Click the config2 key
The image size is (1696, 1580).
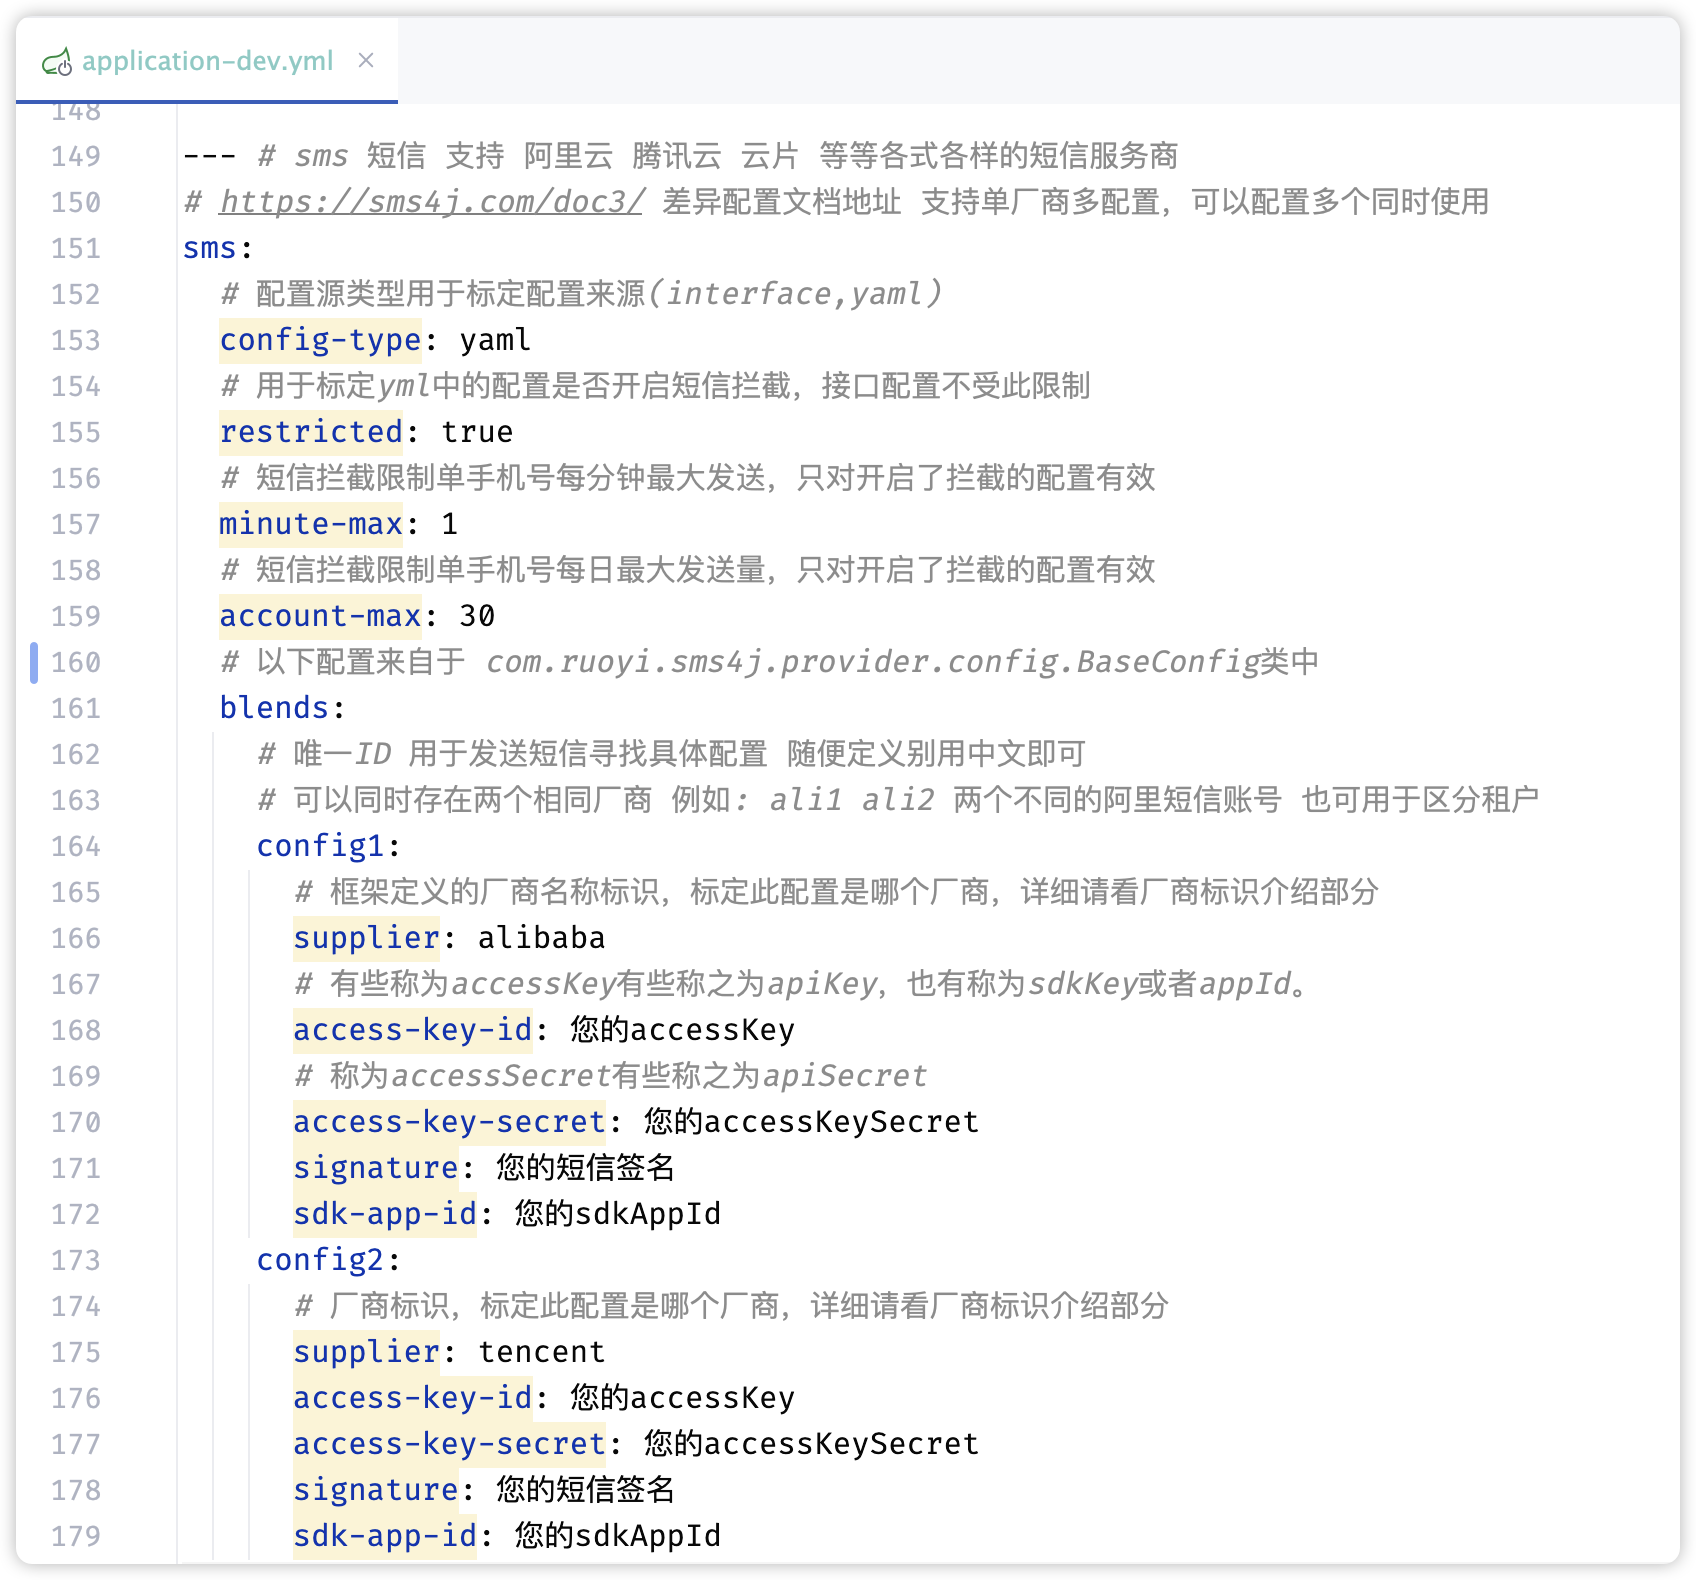[x=320, y=1260]
